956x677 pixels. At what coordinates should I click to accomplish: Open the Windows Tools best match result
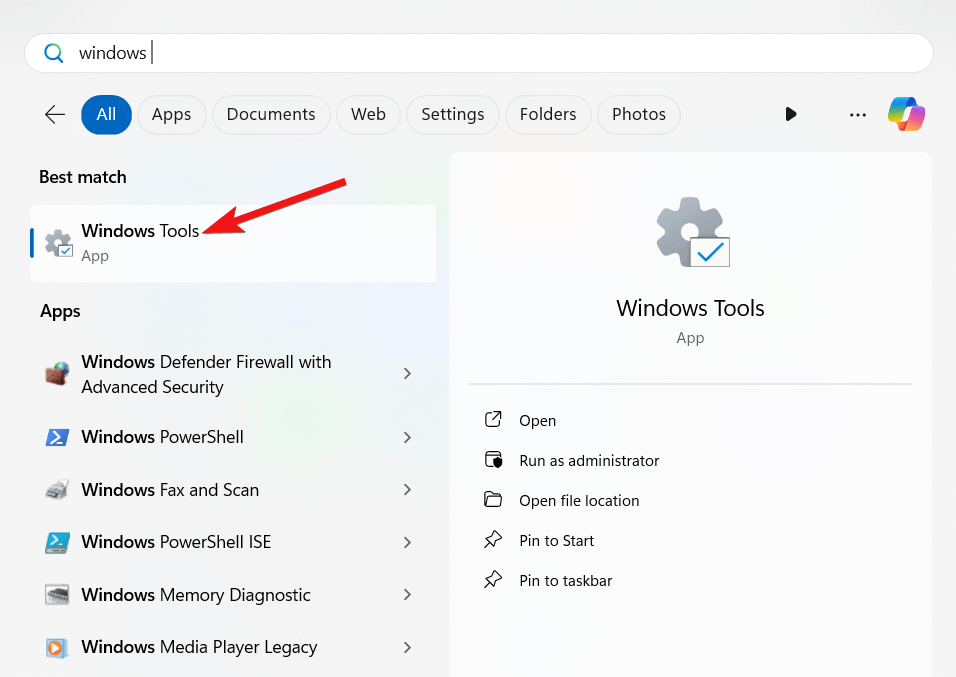tap(140, 242)
